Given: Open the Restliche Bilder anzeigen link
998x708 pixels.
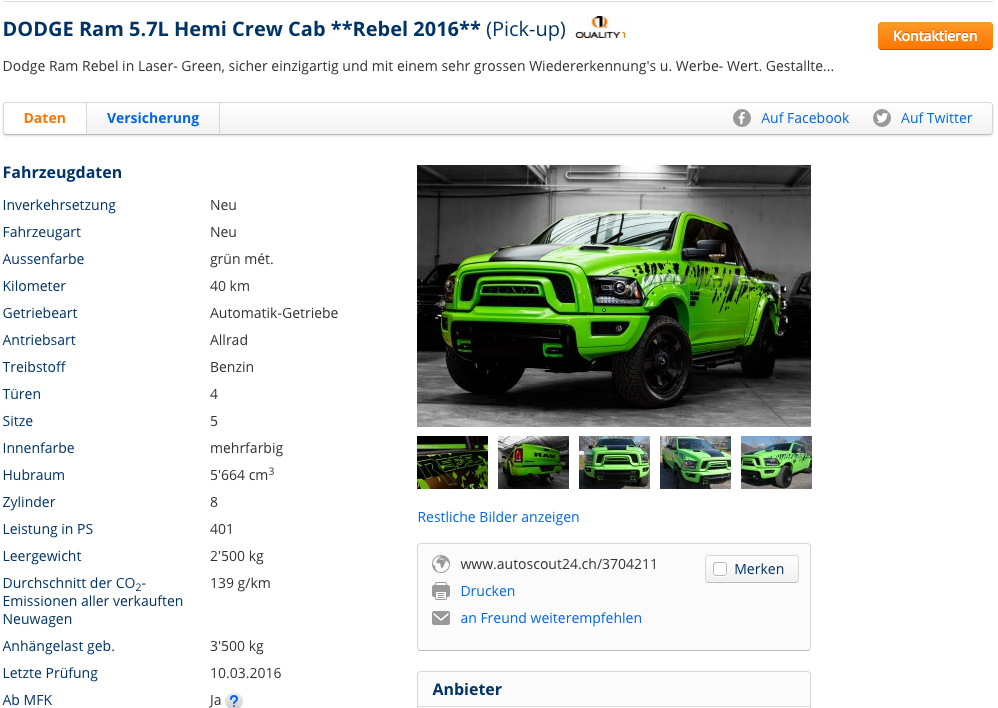Looking at the screenshot, I should pos(498,517).
